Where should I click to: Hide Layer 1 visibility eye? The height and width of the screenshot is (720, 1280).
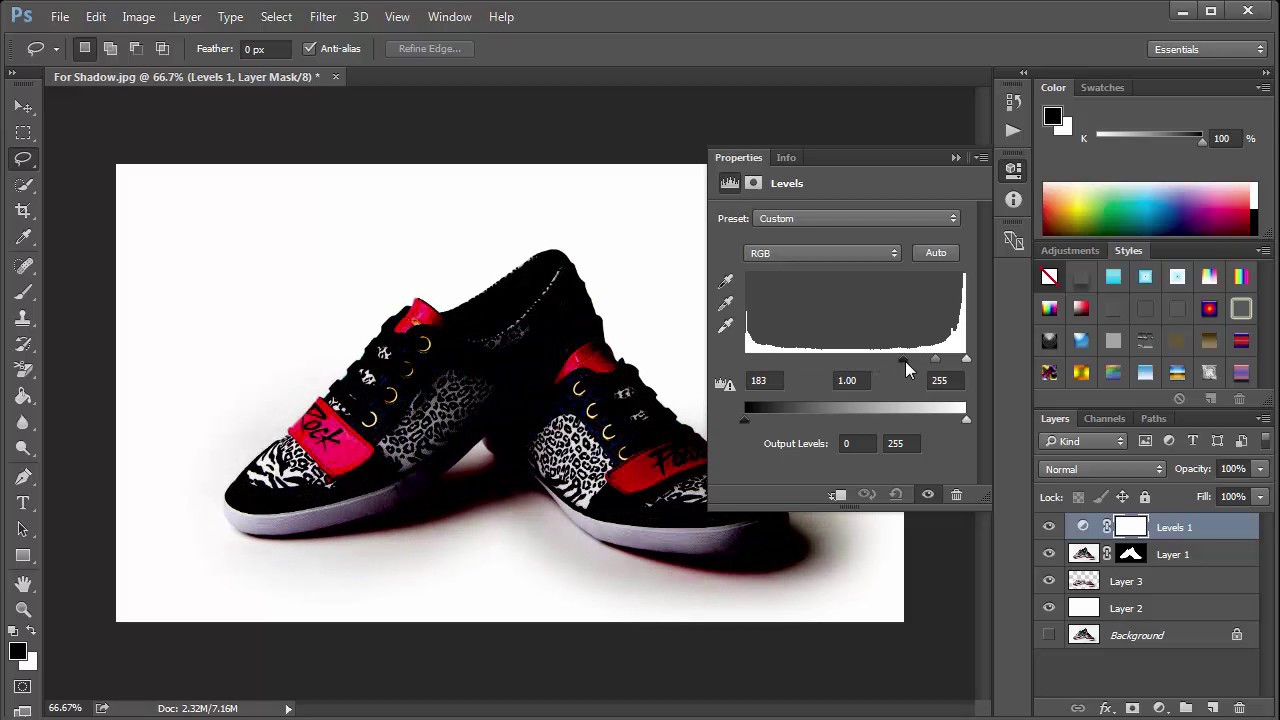[x=1049, y=554]
